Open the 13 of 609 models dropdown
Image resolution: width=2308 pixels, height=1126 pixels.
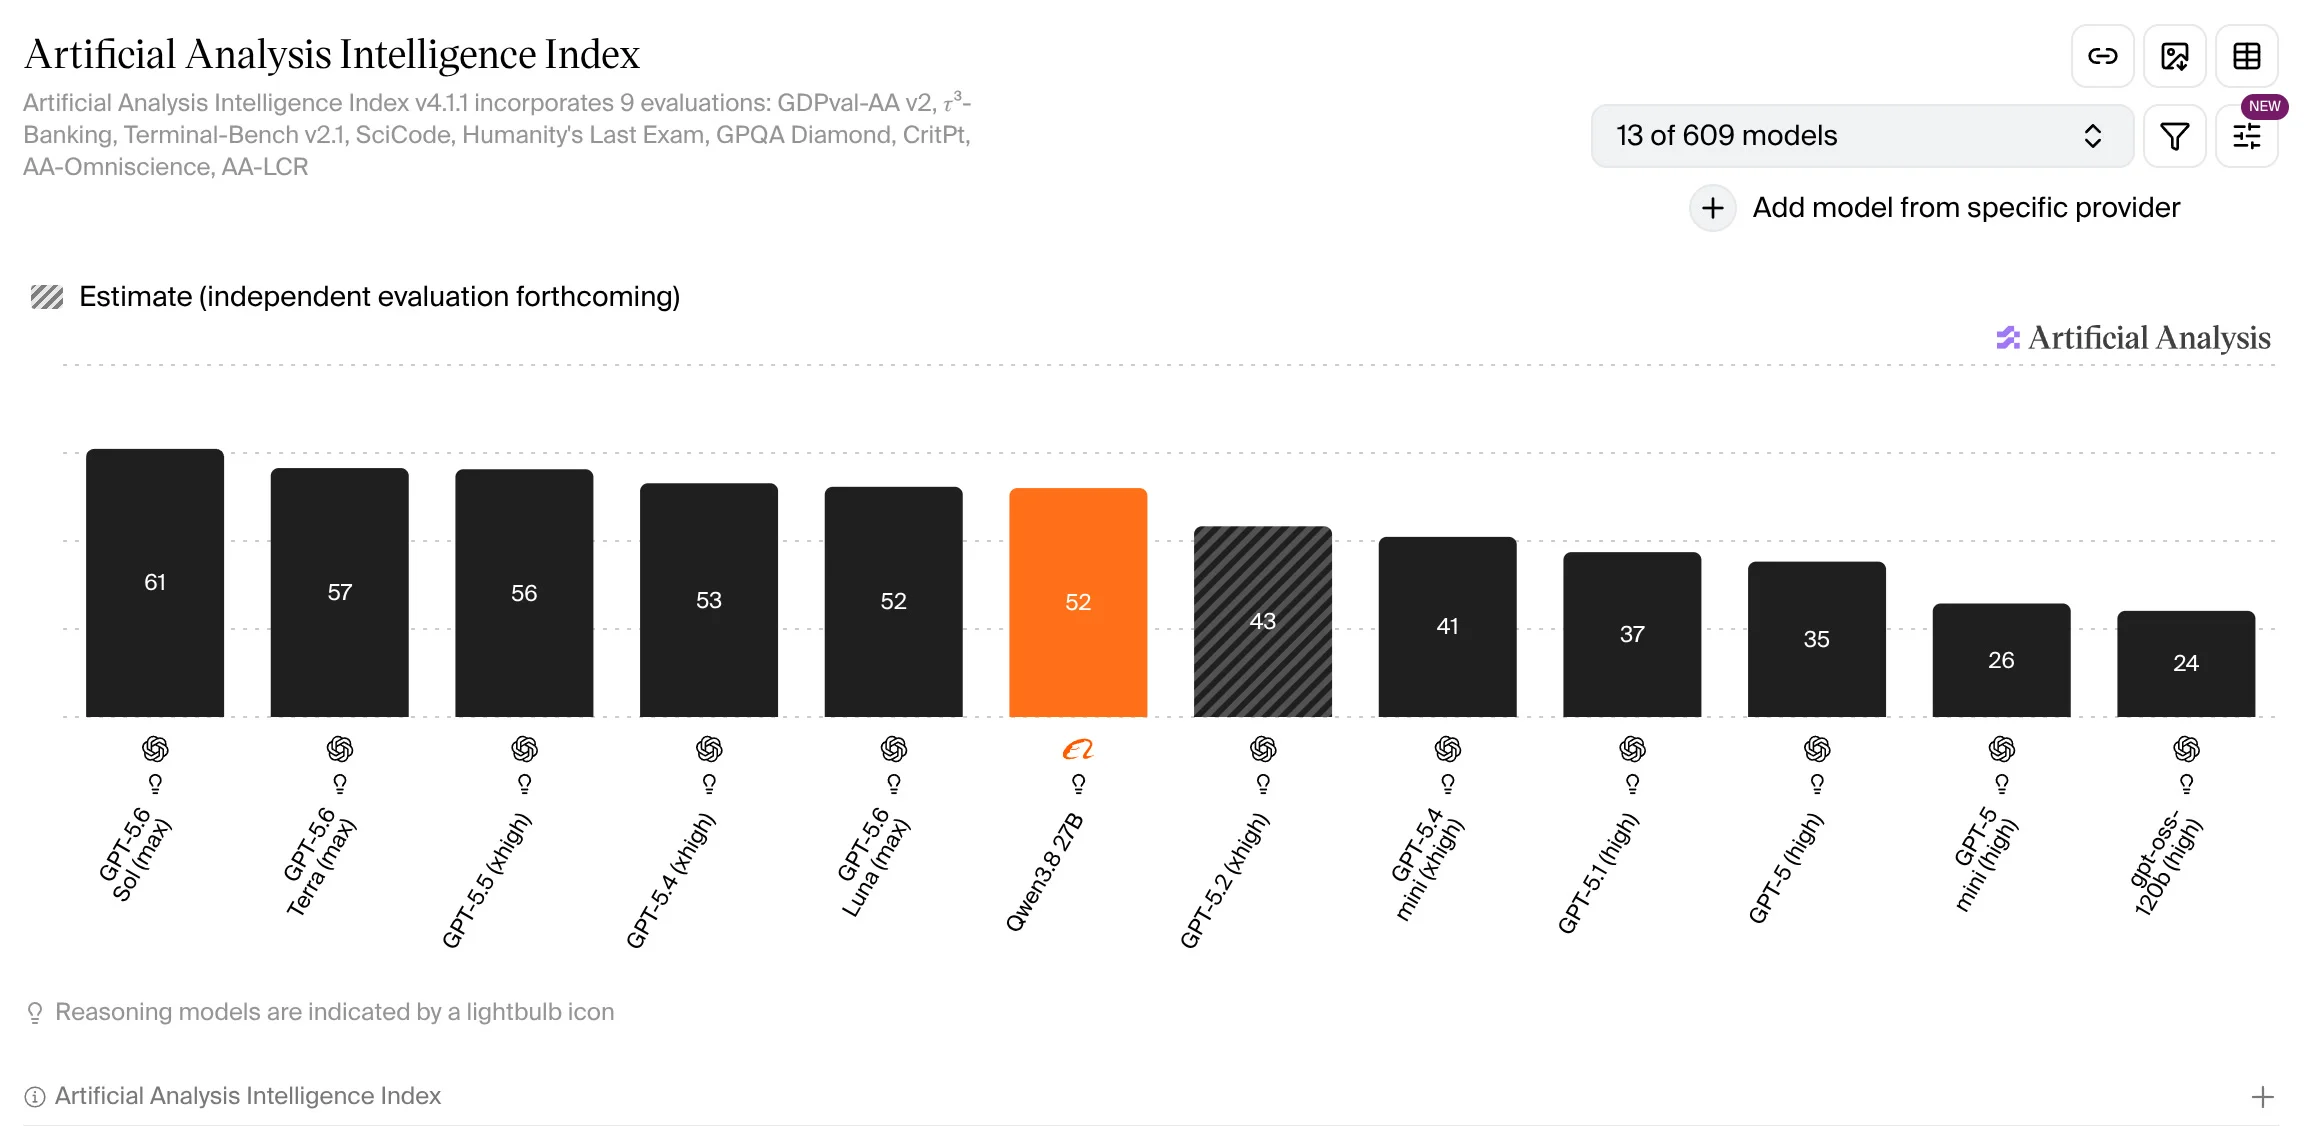click(1861, 136)
